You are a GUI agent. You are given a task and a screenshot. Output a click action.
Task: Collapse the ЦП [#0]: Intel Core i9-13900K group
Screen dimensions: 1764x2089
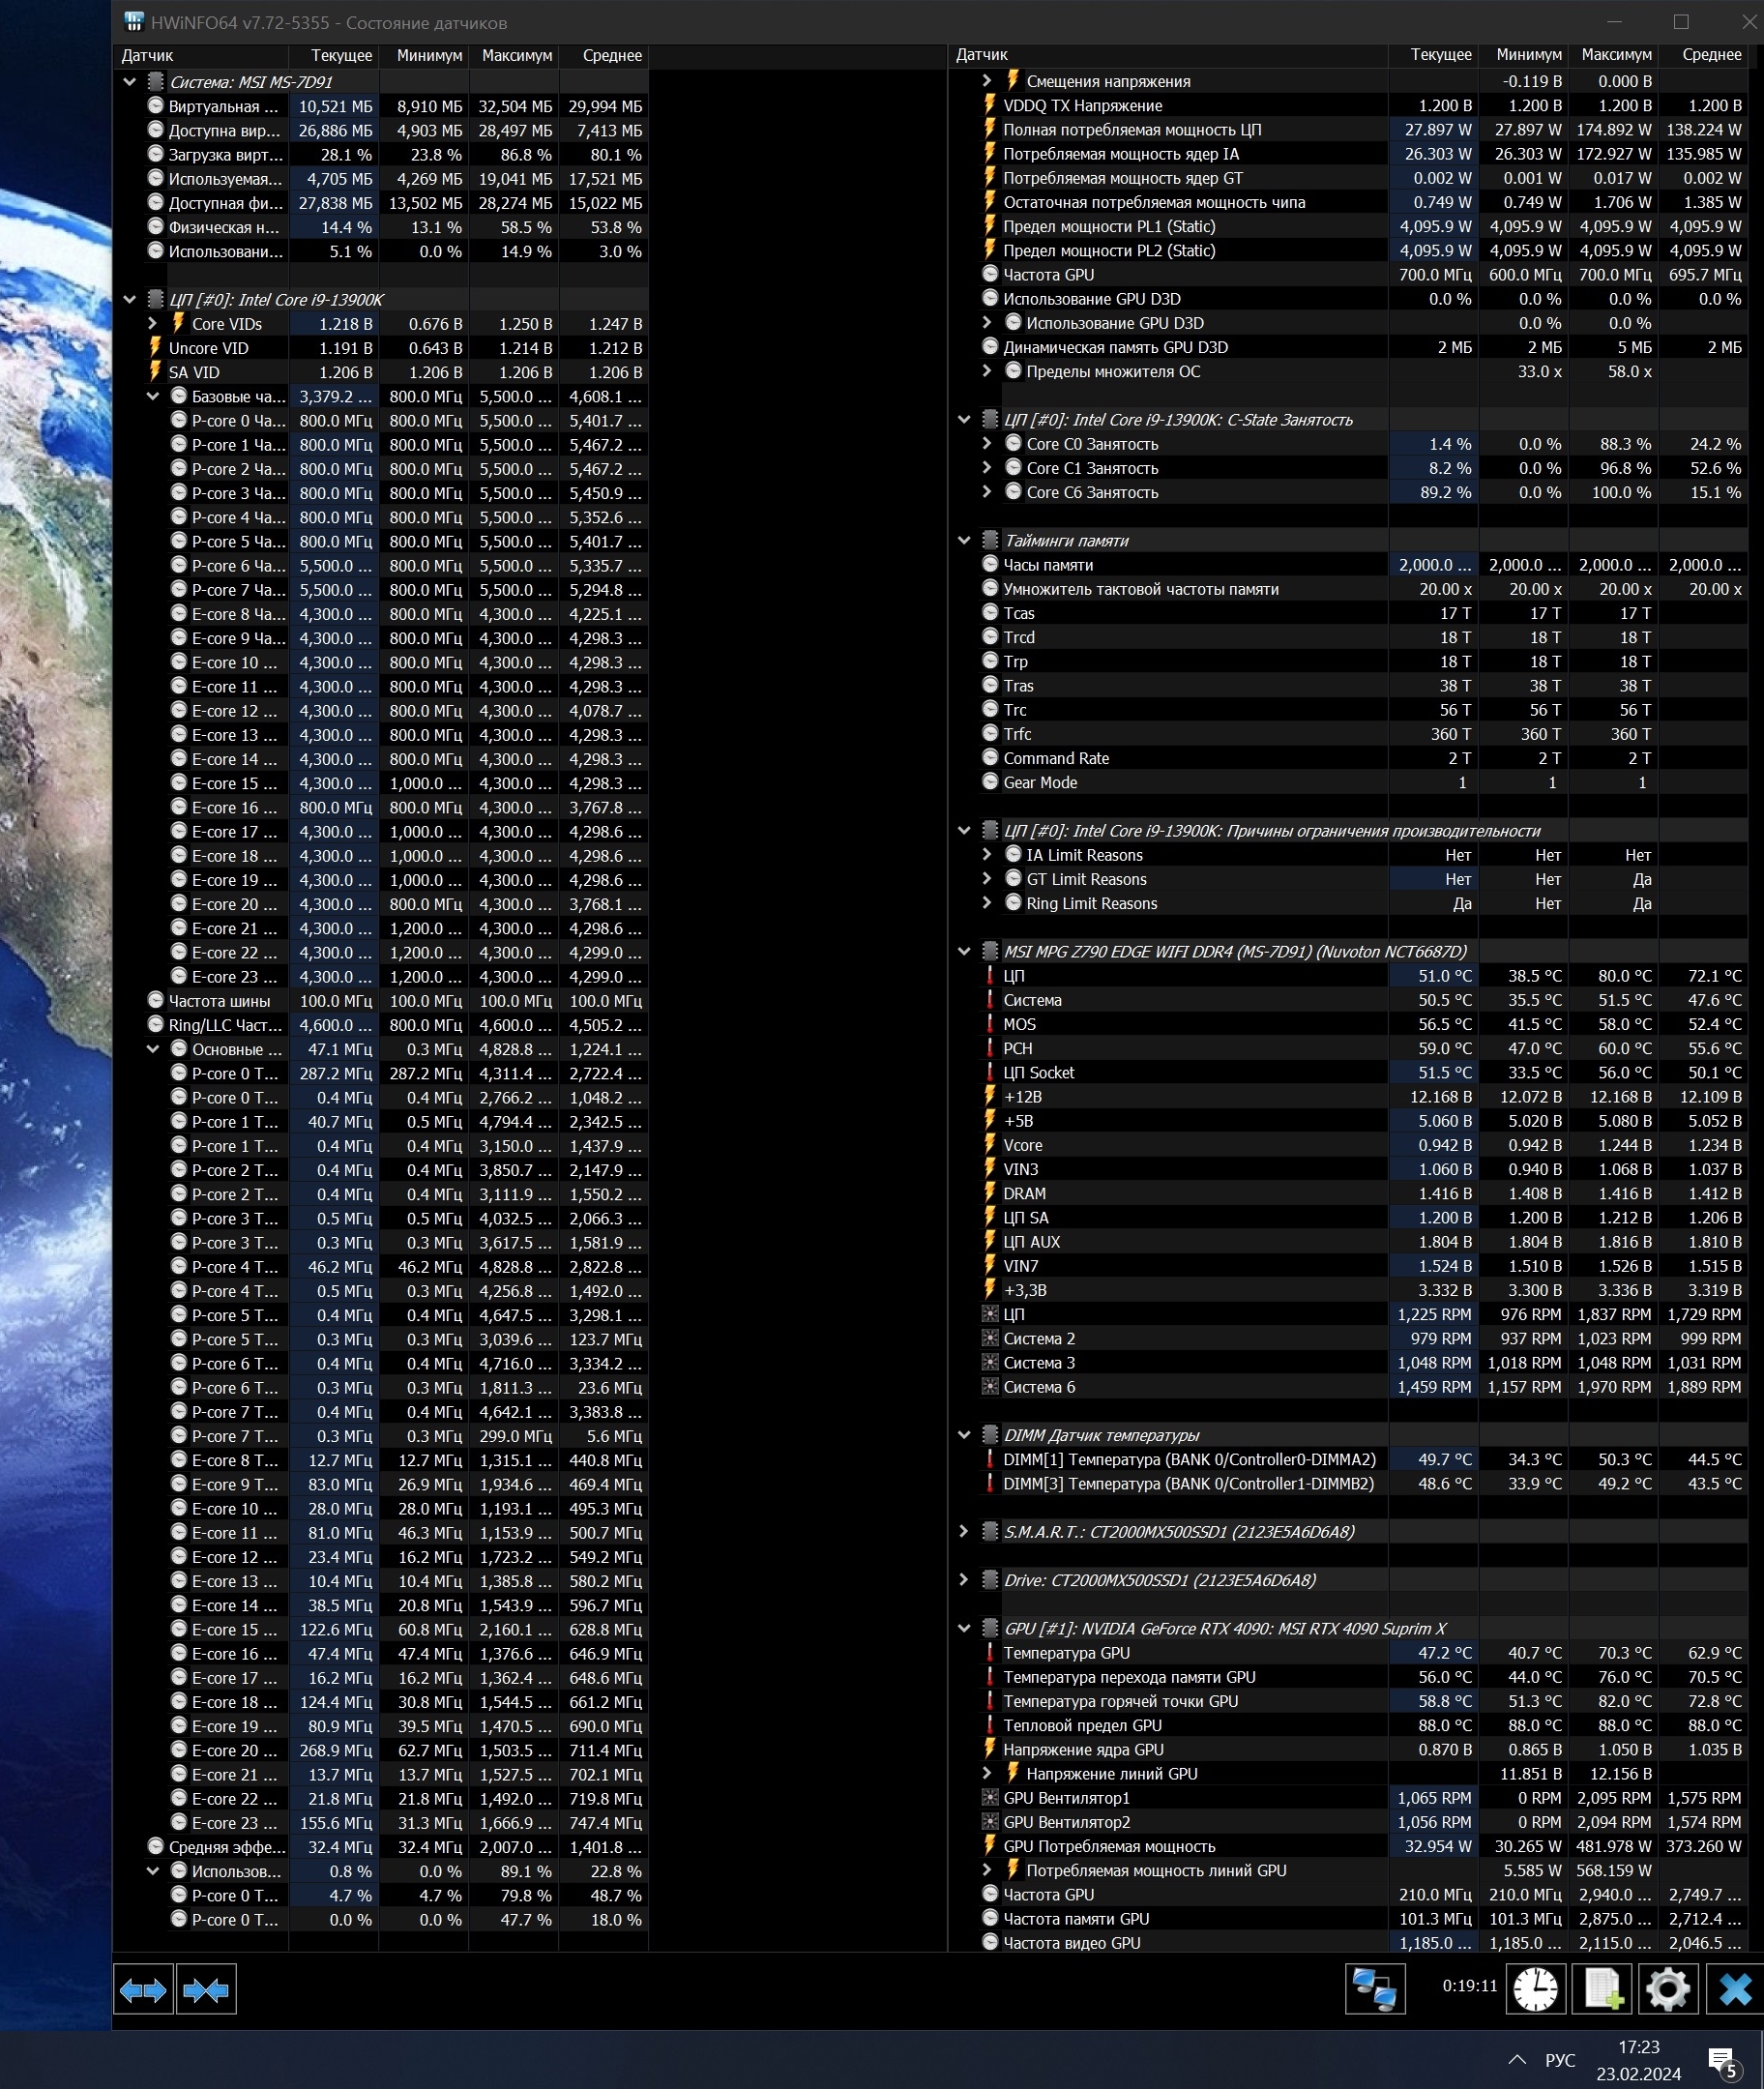click(130, 299)
